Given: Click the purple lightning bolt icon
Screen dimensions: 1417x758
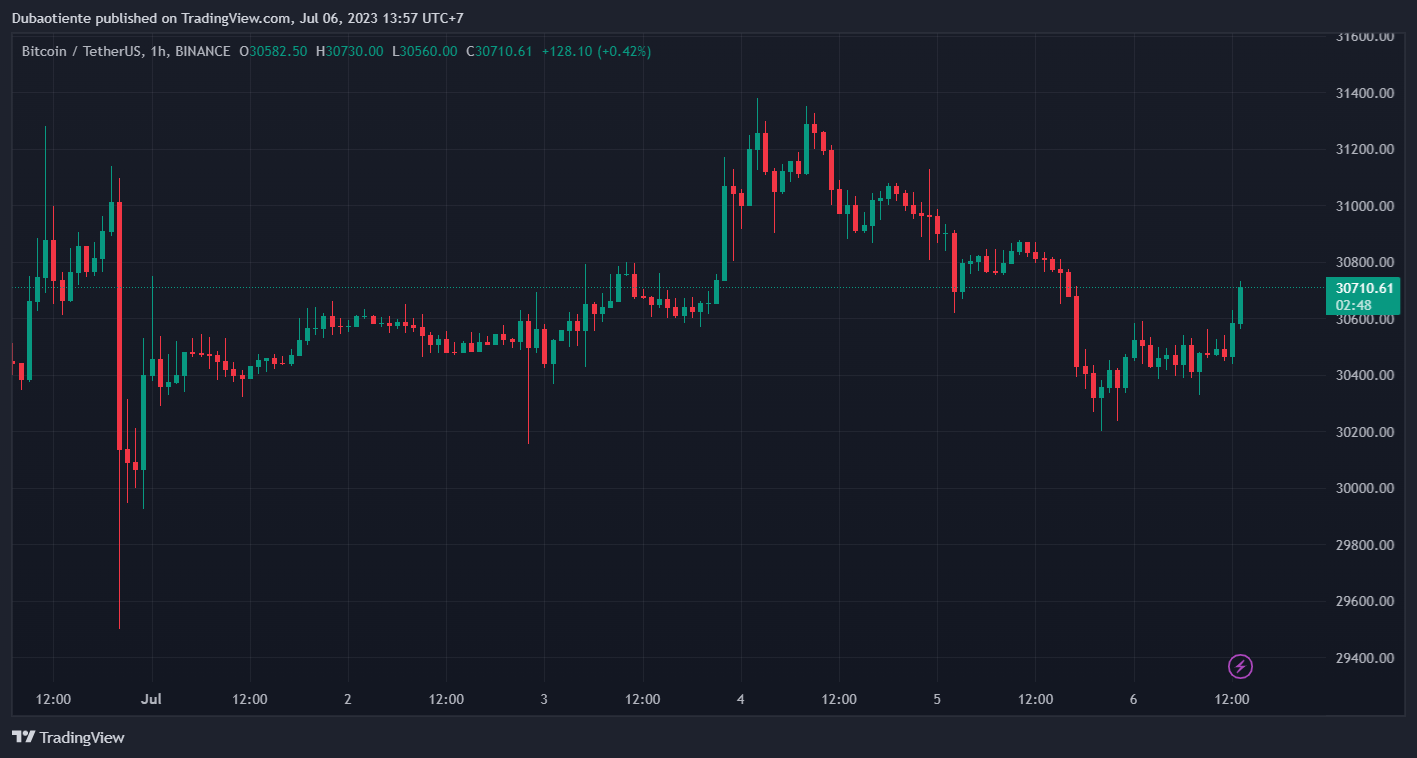Looking at the screenshot, I should 1240,666.
